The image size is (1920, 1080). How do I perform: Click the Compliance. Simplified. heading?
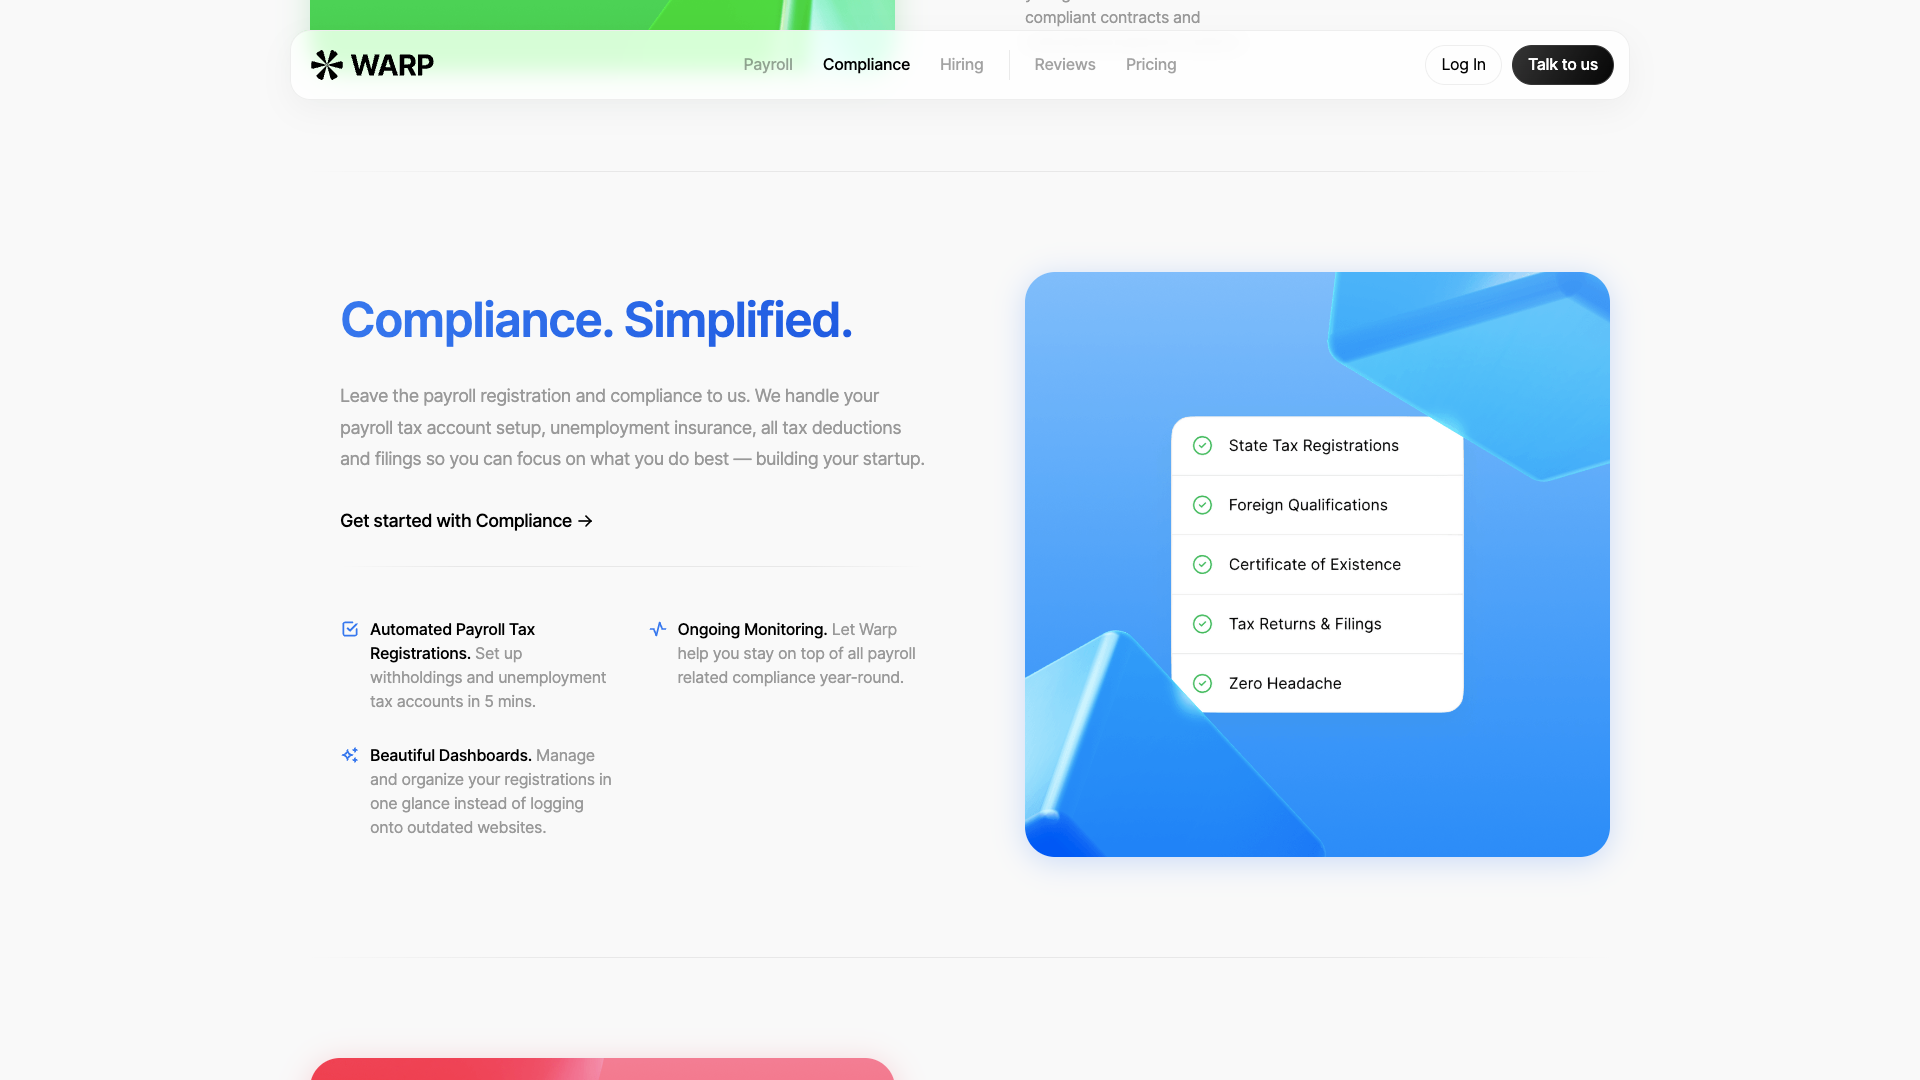pyautogui.click(x=596, y=320)
